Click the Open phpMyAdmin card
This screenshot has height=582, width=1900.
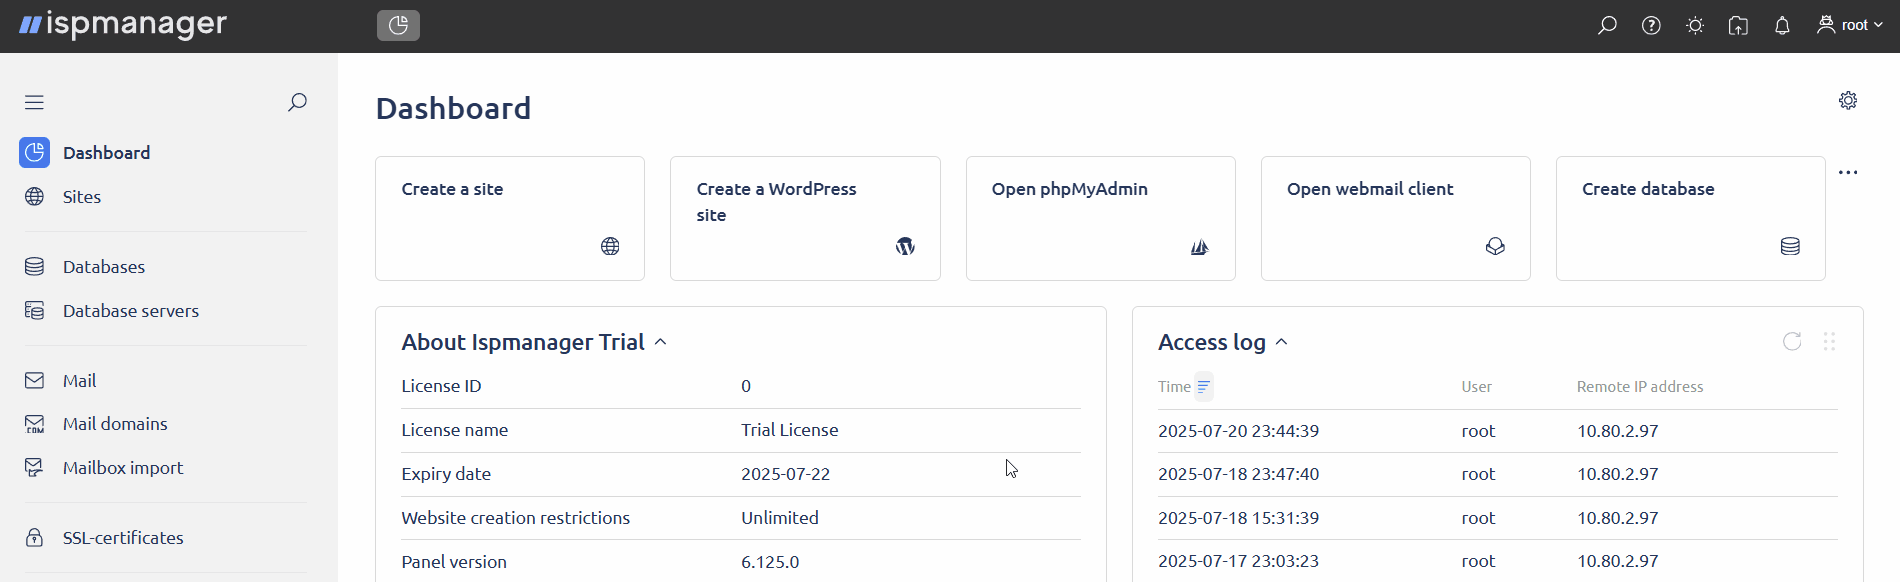[x=1100, y=218]
